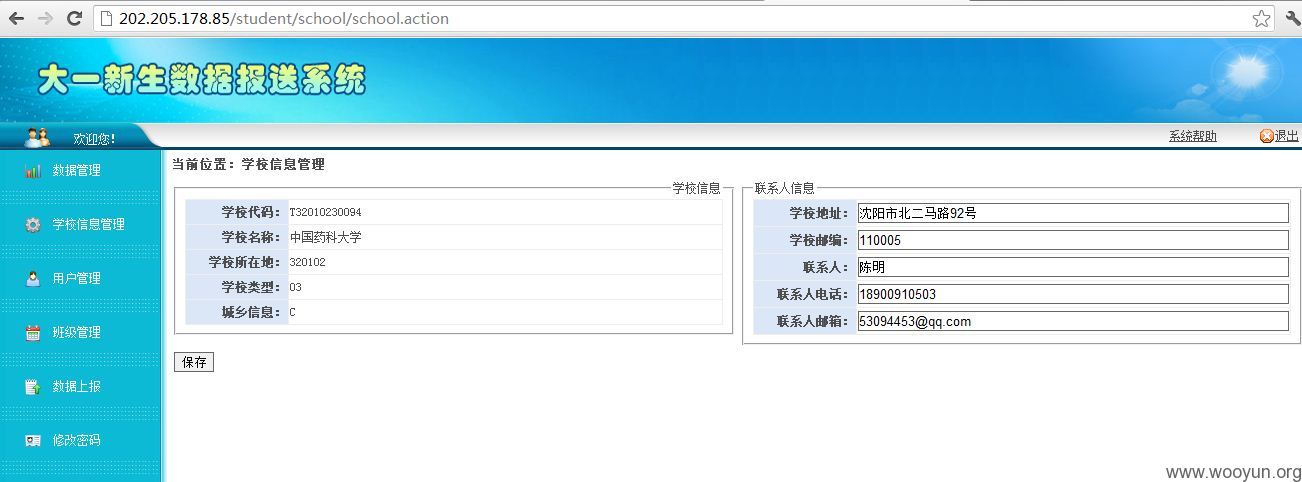Click school name value 中国药科大学
The width and height of the screenshot is (1302, 482).
[325, 238]
